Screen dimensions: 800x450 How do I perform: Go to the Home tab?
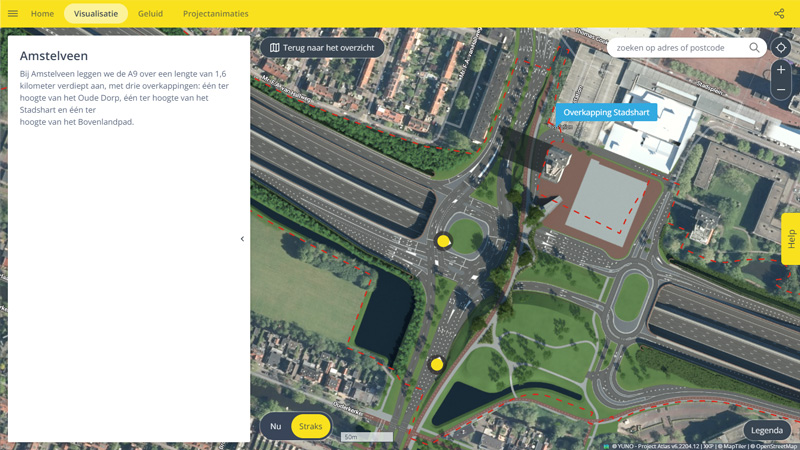pos(42,14)
